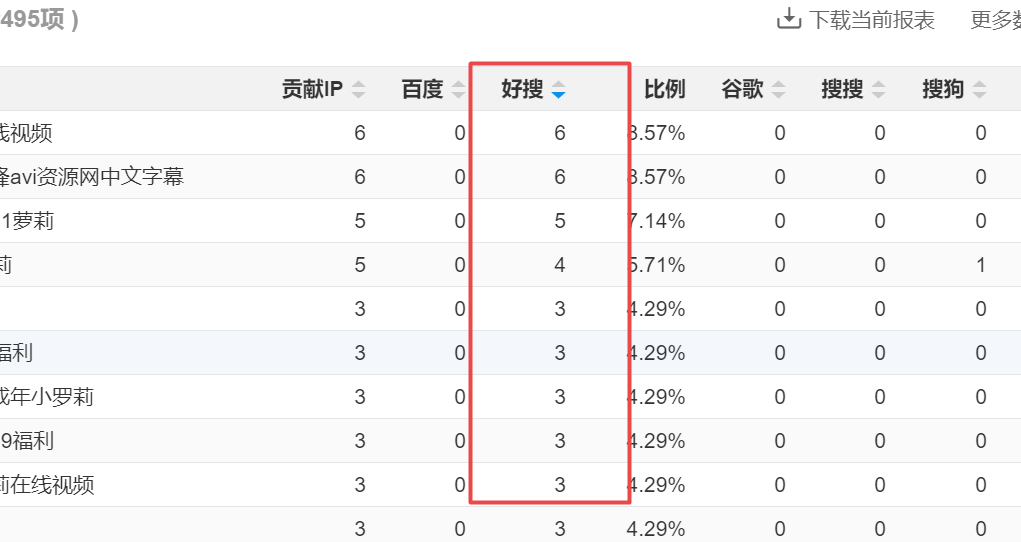Click the 贡献IP header text
Image resolution: width=1021 pixels, height=542 pixels.
(312, 89)
